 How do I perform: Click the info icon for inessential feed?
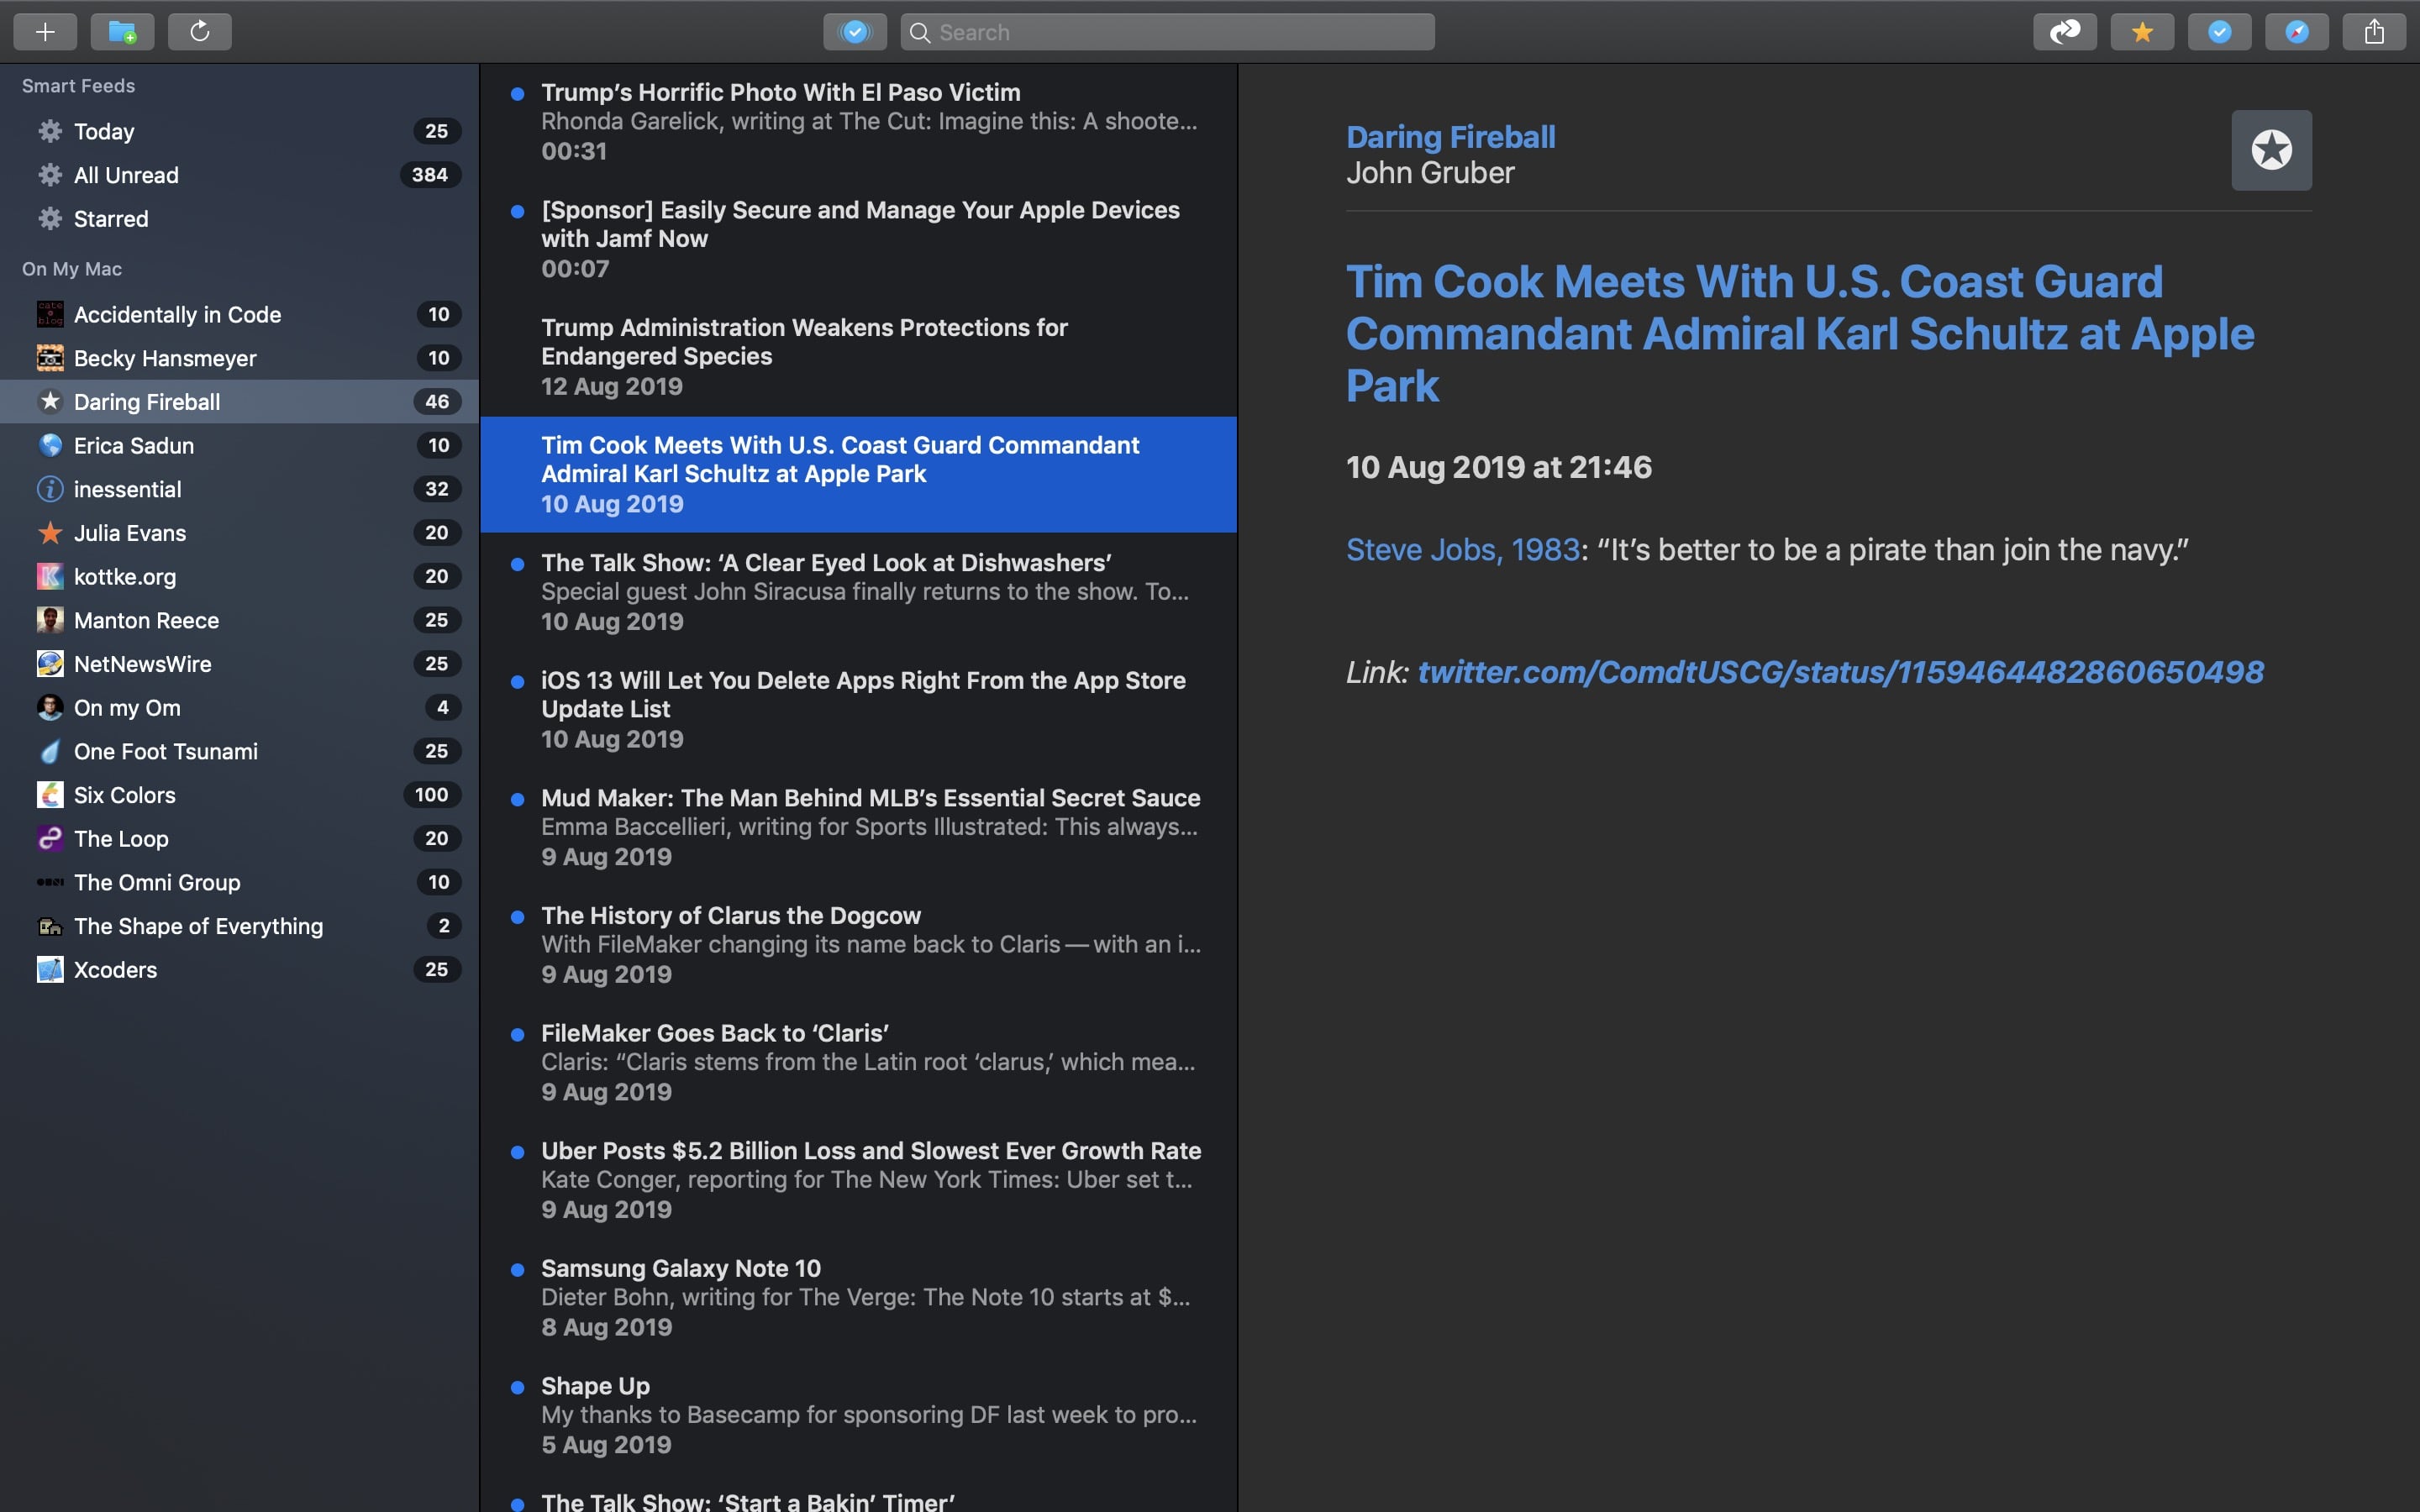point(50,489)
